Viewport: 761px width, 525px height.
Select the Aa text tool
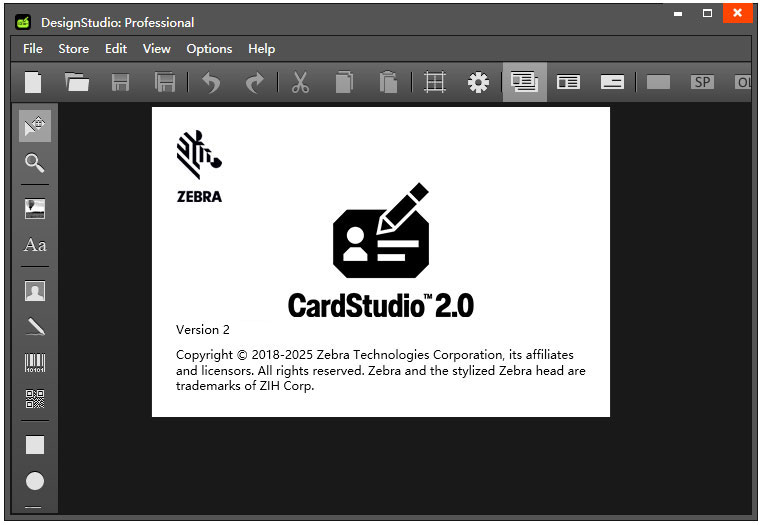point(35,245)
